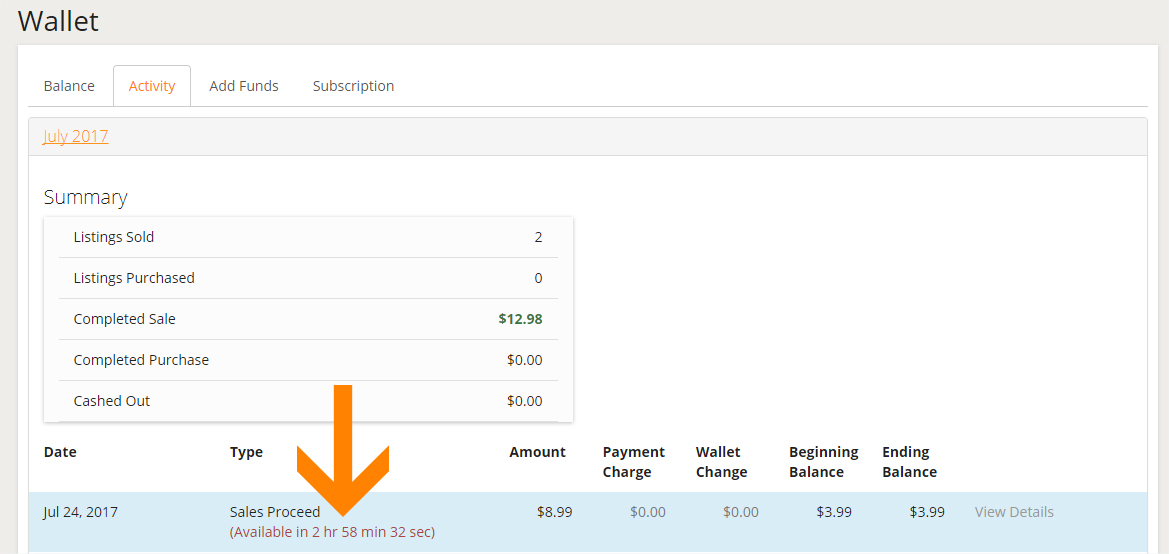Viewport: 1169px width, 554px height.
Task: Click the Ending Balance column header
Action: pos(910,462)
